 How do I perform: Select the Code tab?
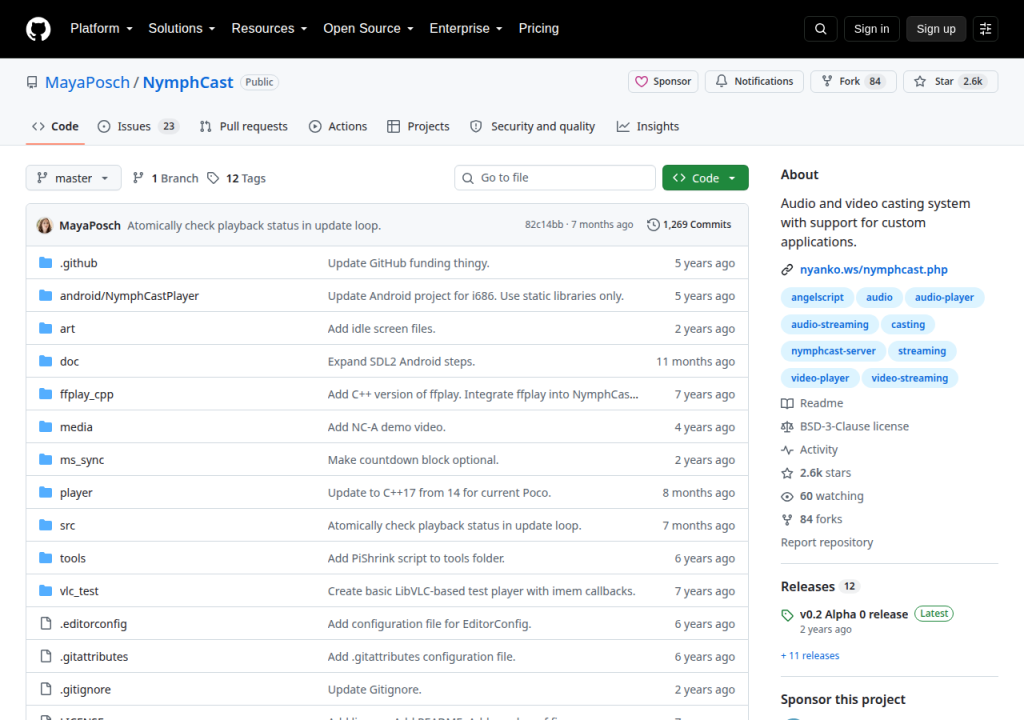[x=56, y=126]
